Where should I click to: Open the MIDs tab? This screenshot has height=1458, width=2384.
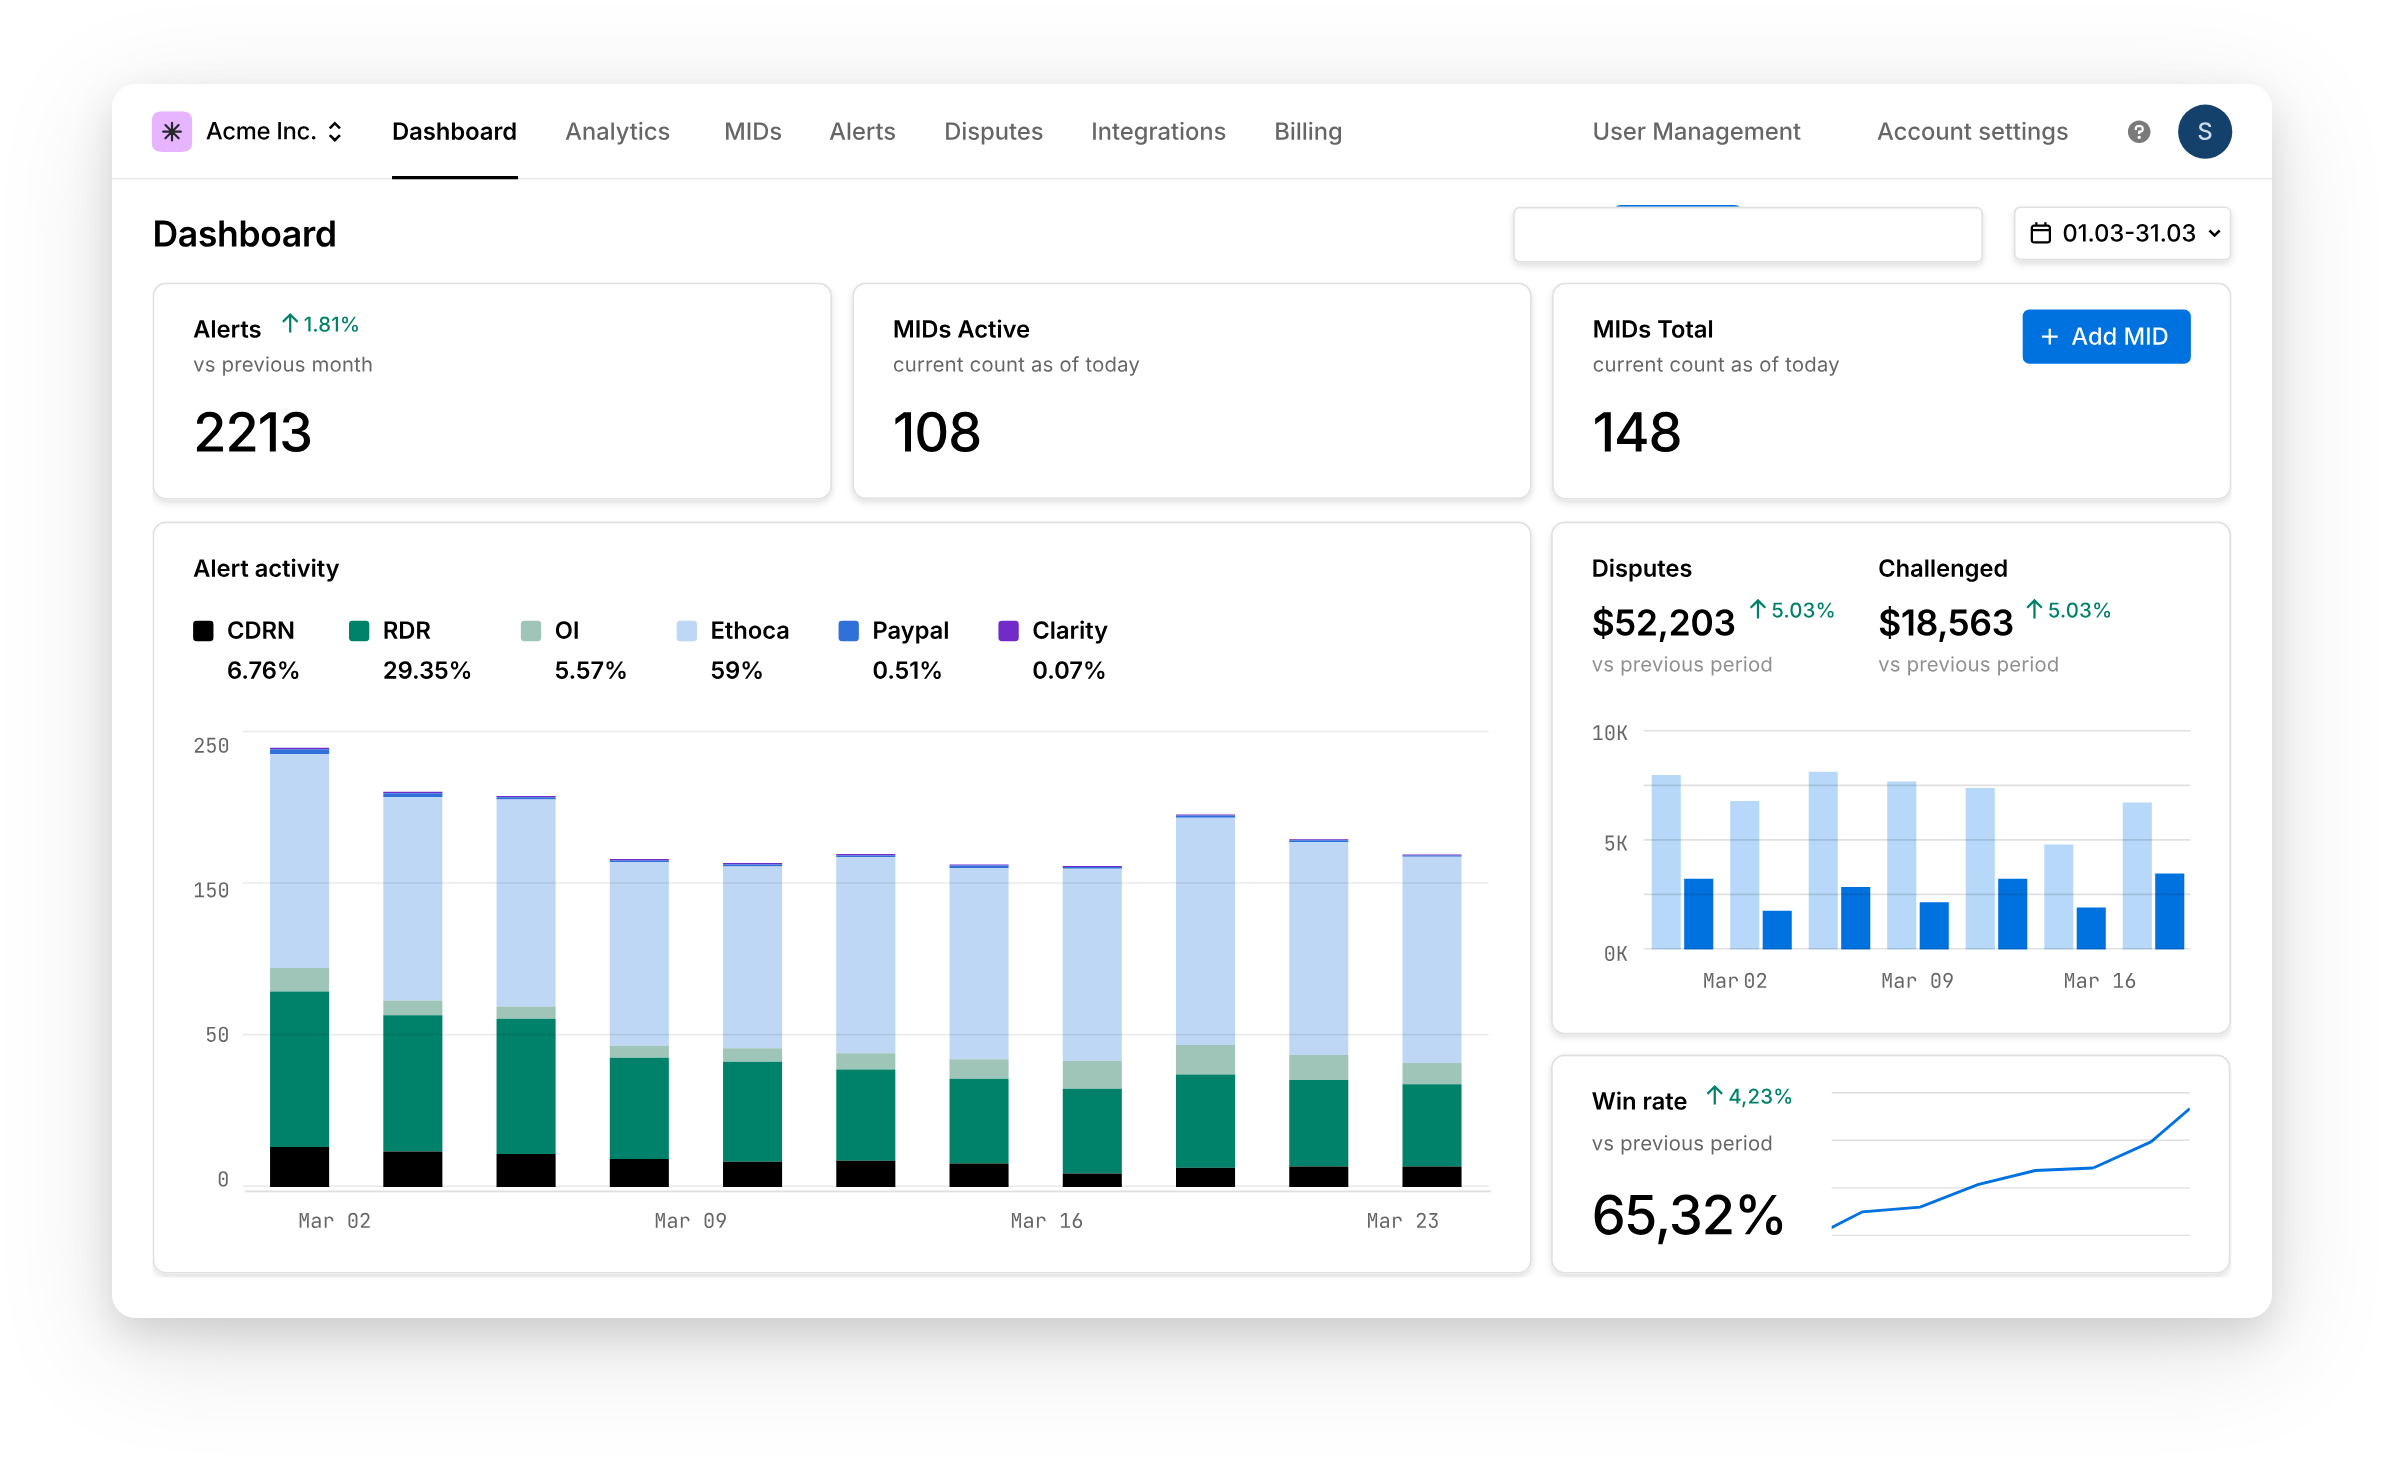(x=752, y=132)
